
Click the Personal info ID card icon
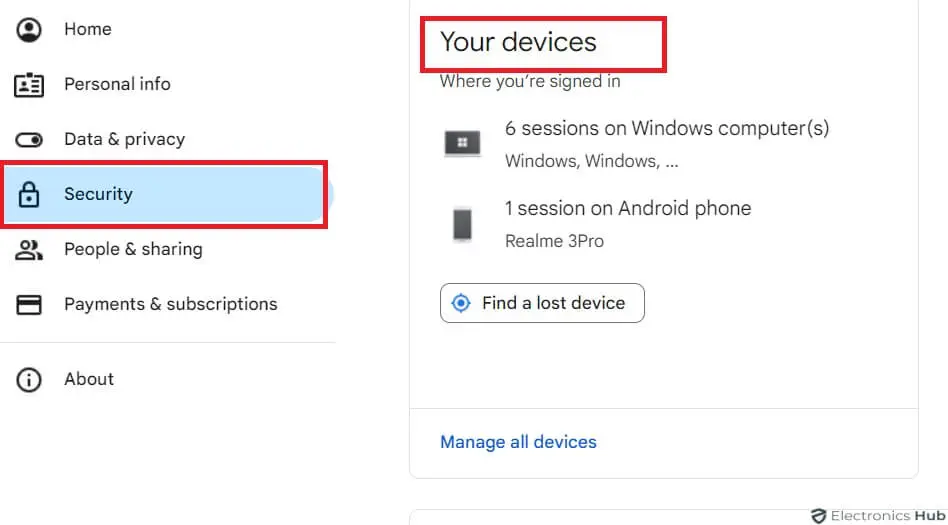click(29, 85)
